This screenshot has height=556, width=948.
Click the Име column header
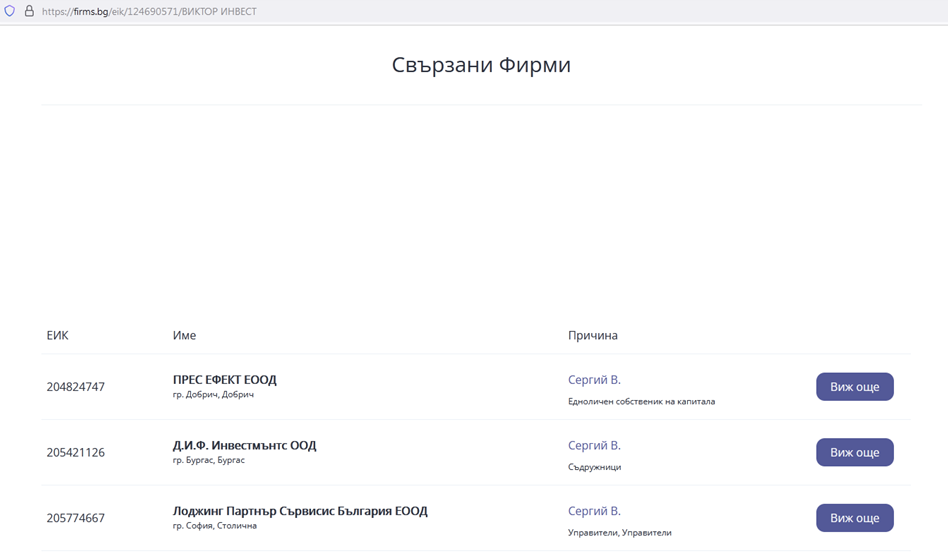184,335
